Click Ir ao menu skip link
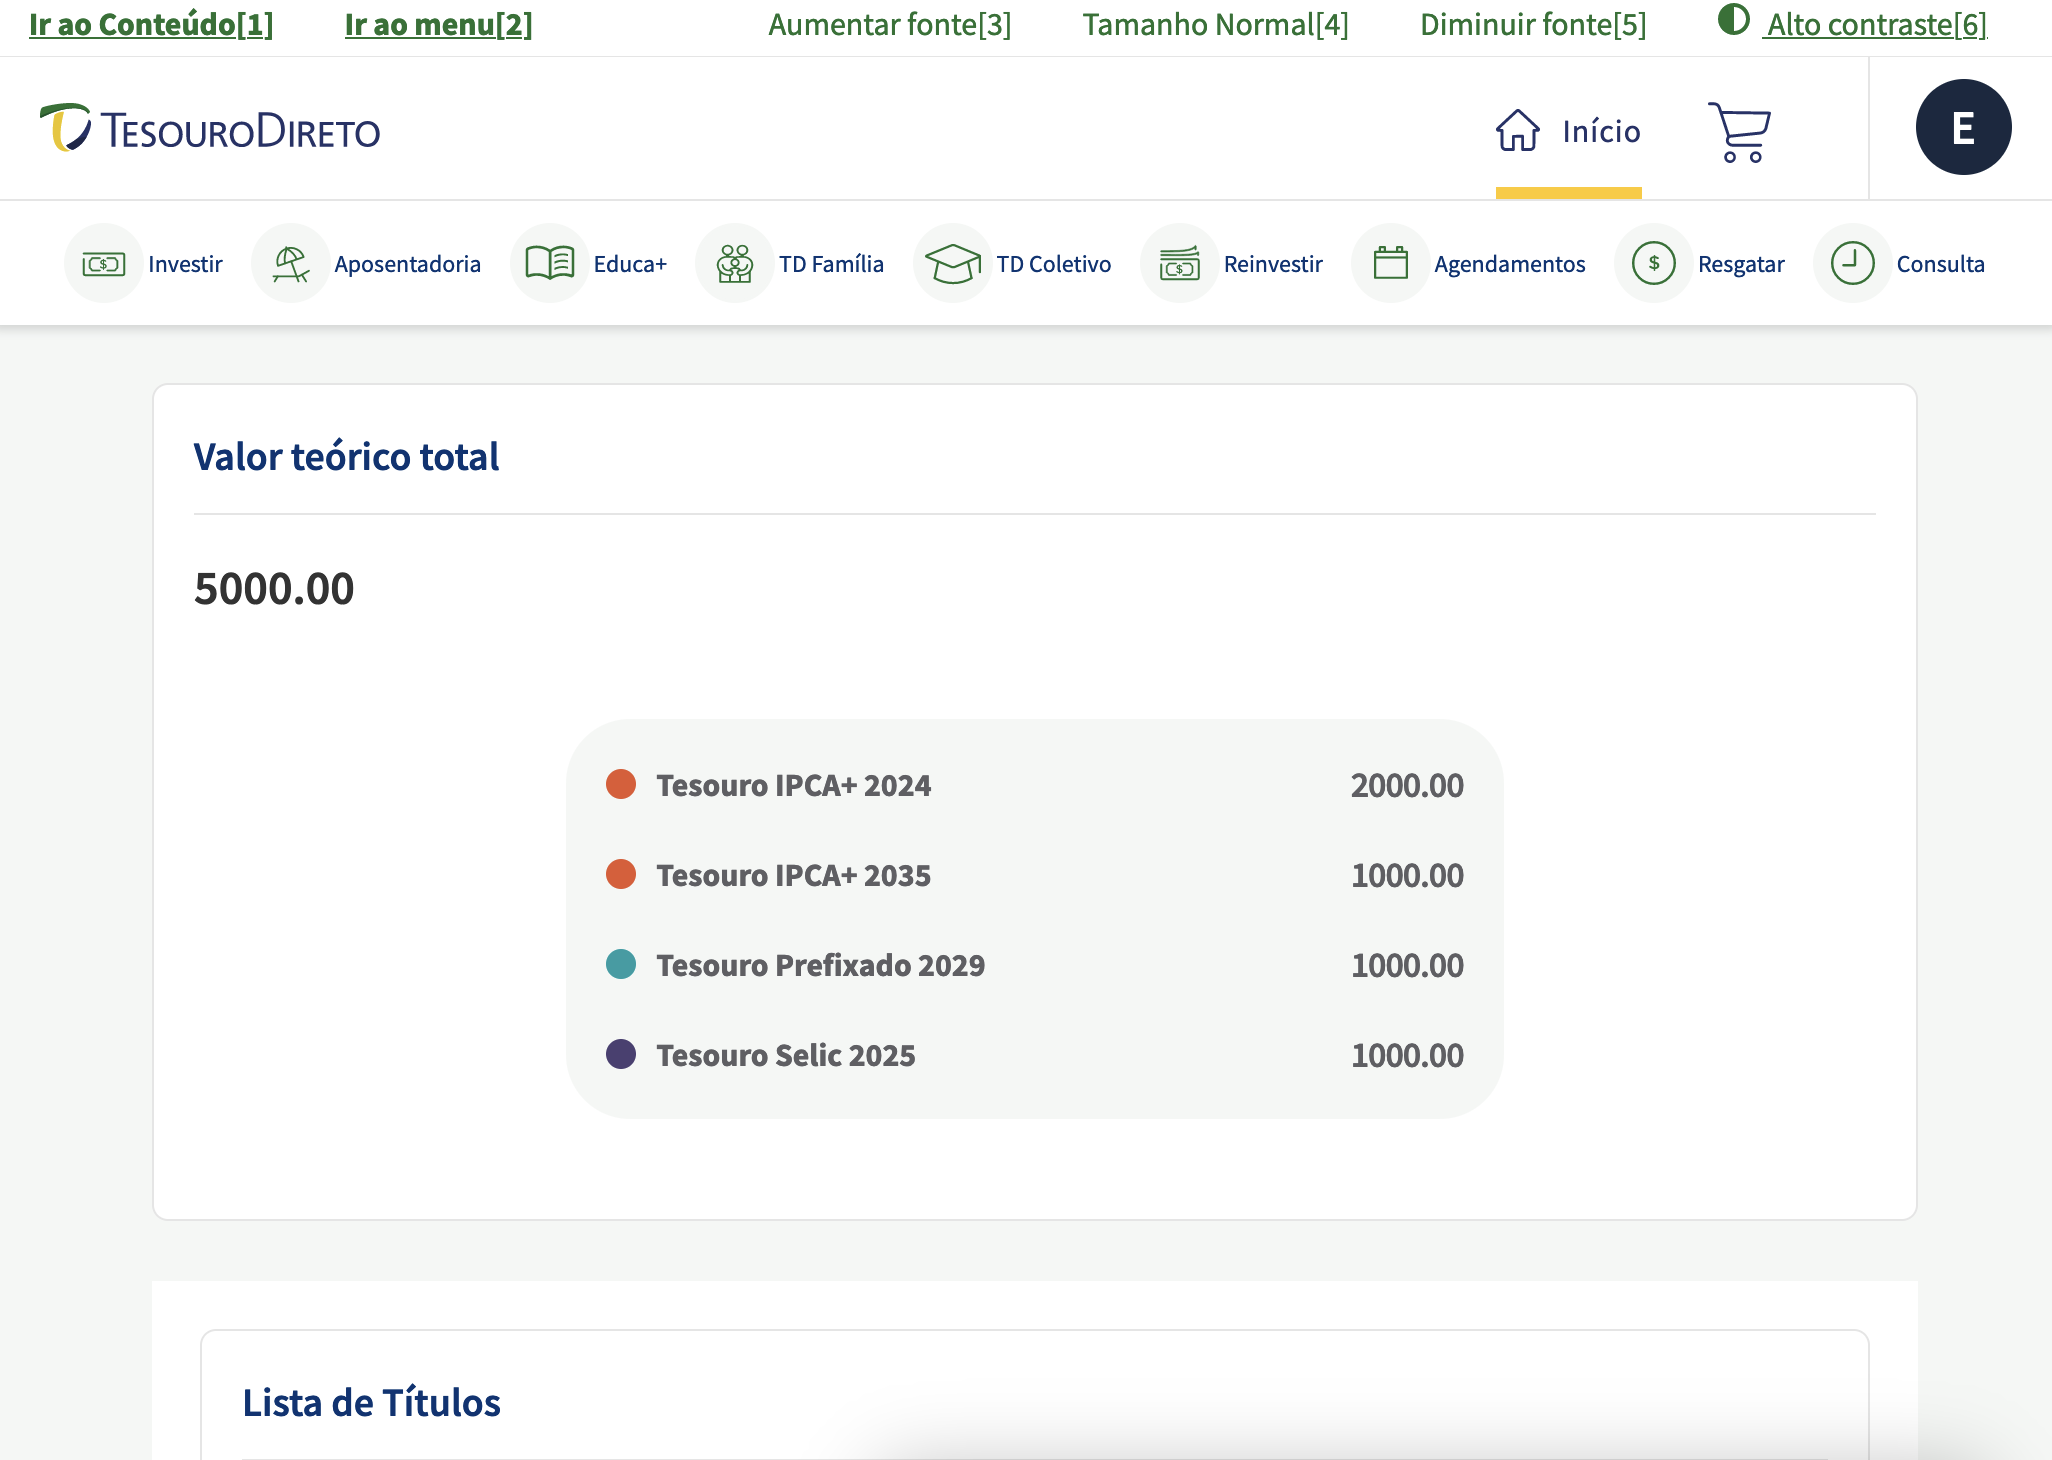This screenshot has width=2052, height=1460. click(x=438, y=24)
